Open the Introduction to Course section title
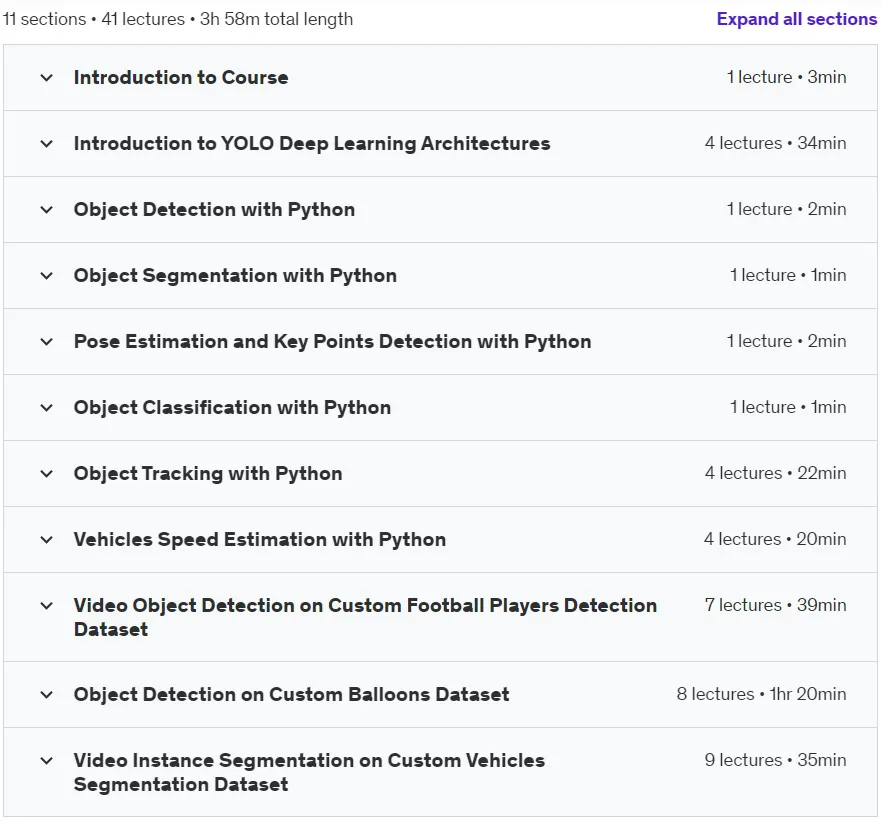The height and width of the screenshot is (822, 882). point(181,78)
